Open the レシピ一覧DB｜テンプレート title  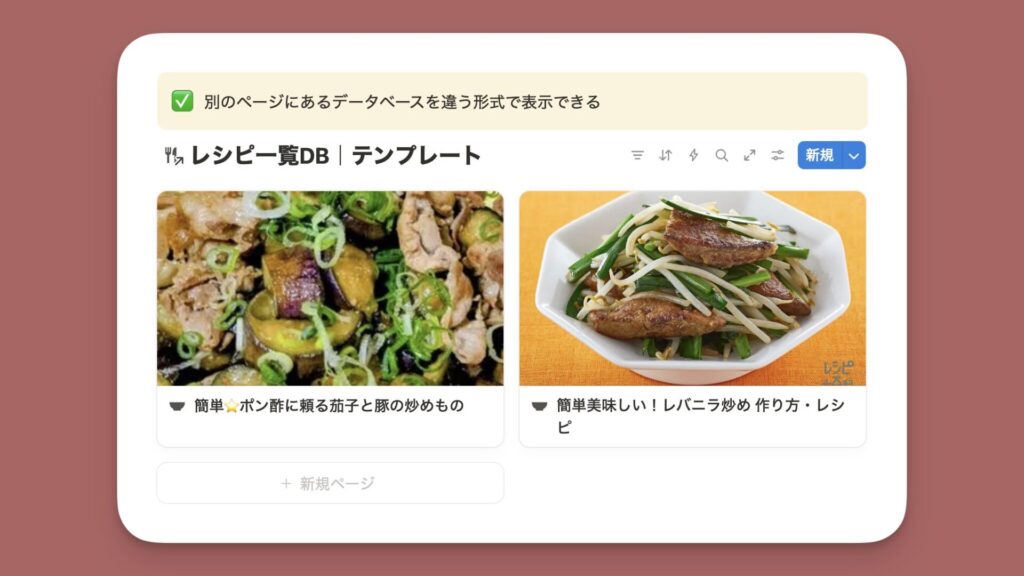pos(336,156)
